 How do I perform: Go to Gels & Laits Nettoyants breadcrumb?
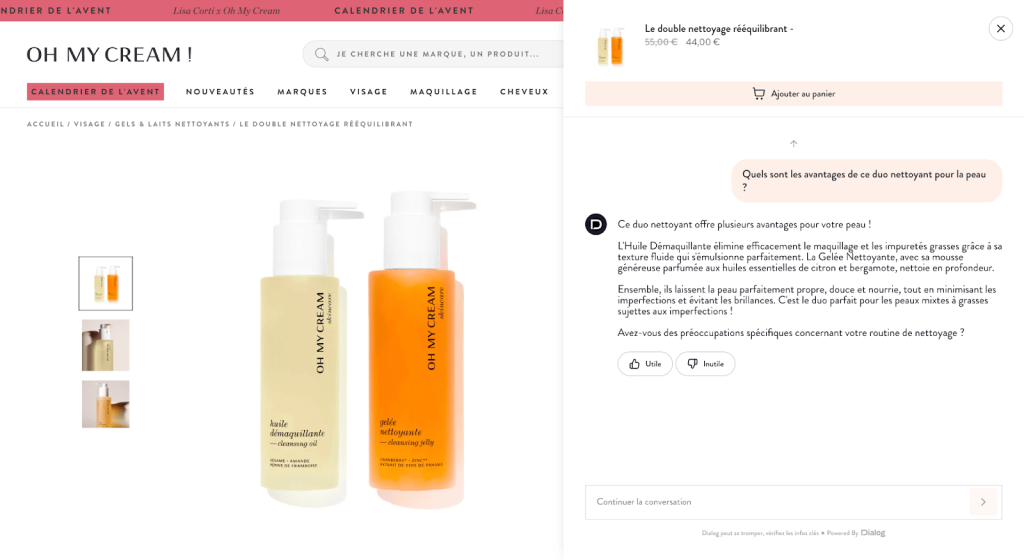172,124
